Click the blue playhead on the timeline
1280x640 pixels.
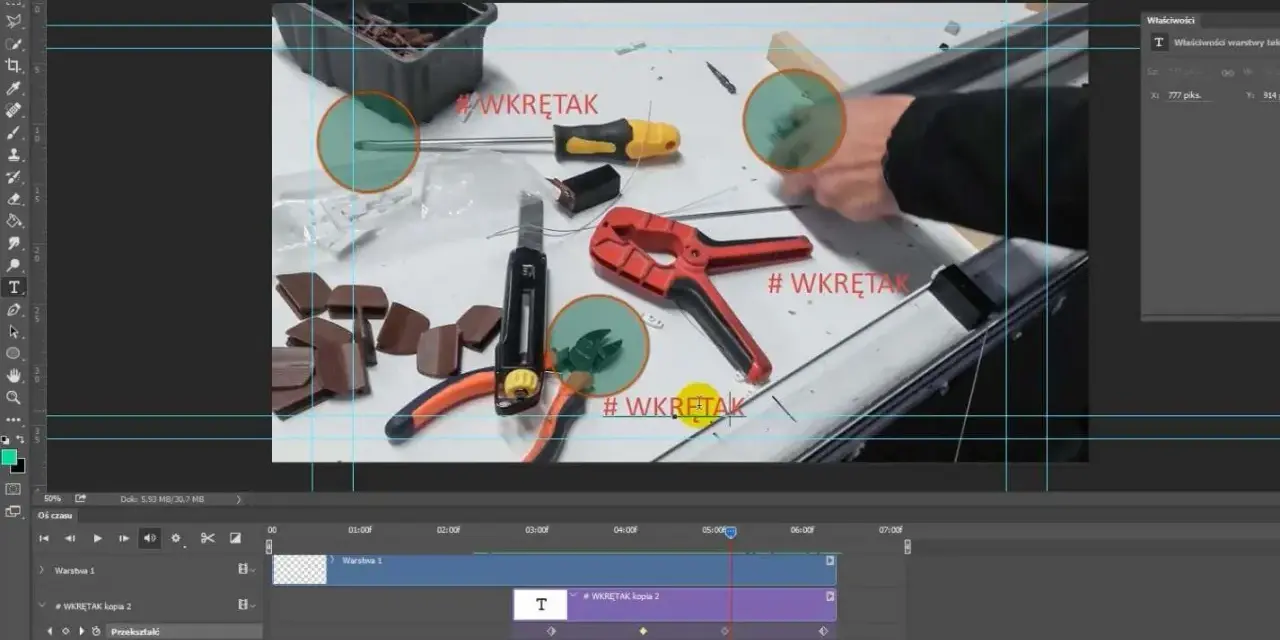730,533
